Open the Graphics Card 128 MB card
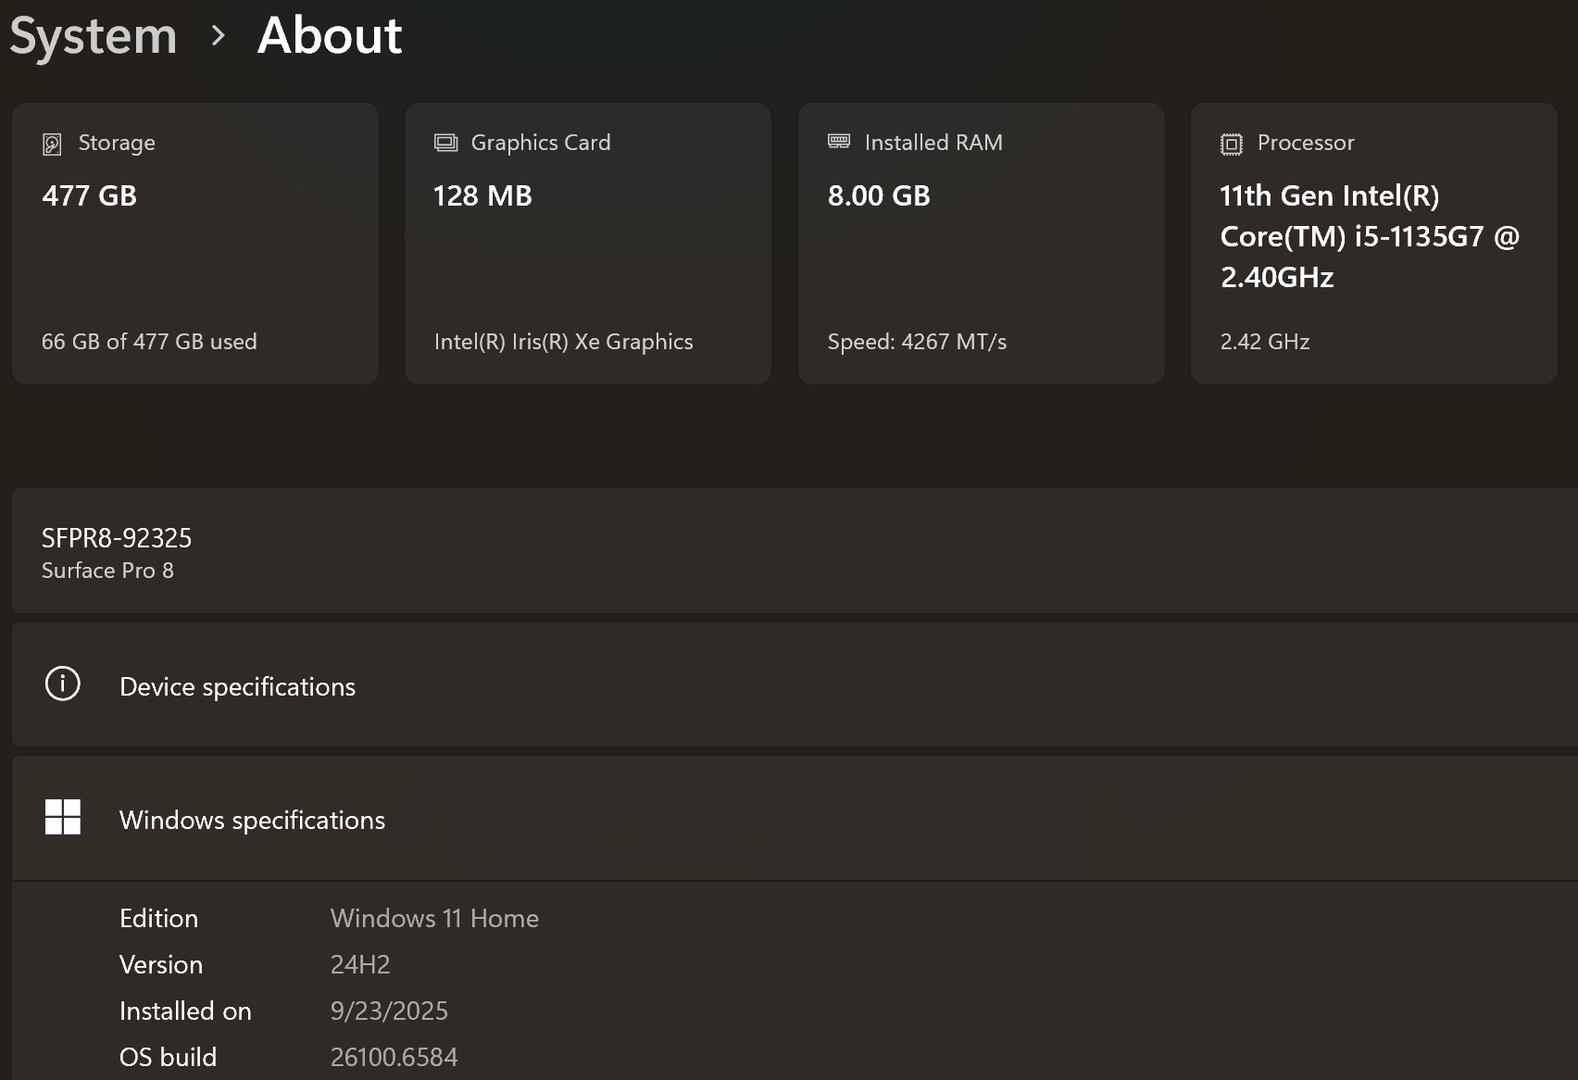Viewport: 1578px width, 1080px height. (588, 243)
